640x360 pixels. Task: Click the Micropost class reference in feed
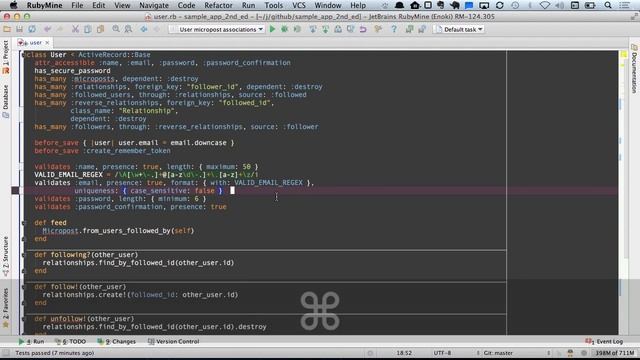click(60, 231)
